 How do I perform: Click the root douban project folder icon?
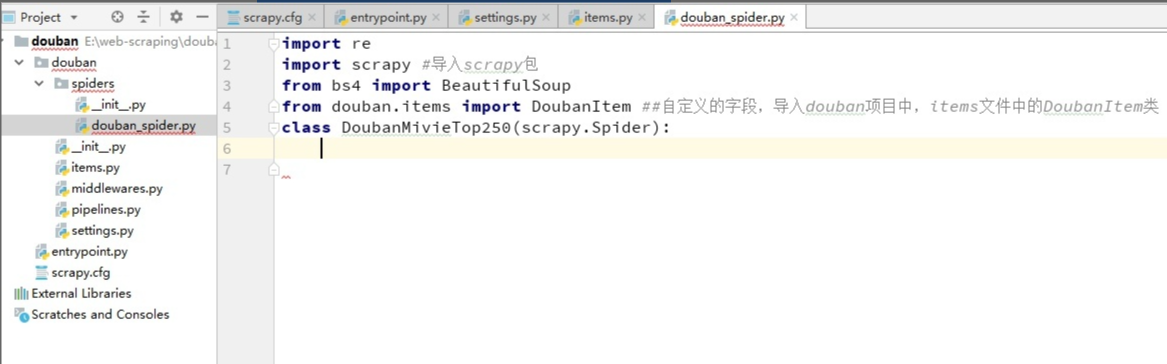point(21,41)
